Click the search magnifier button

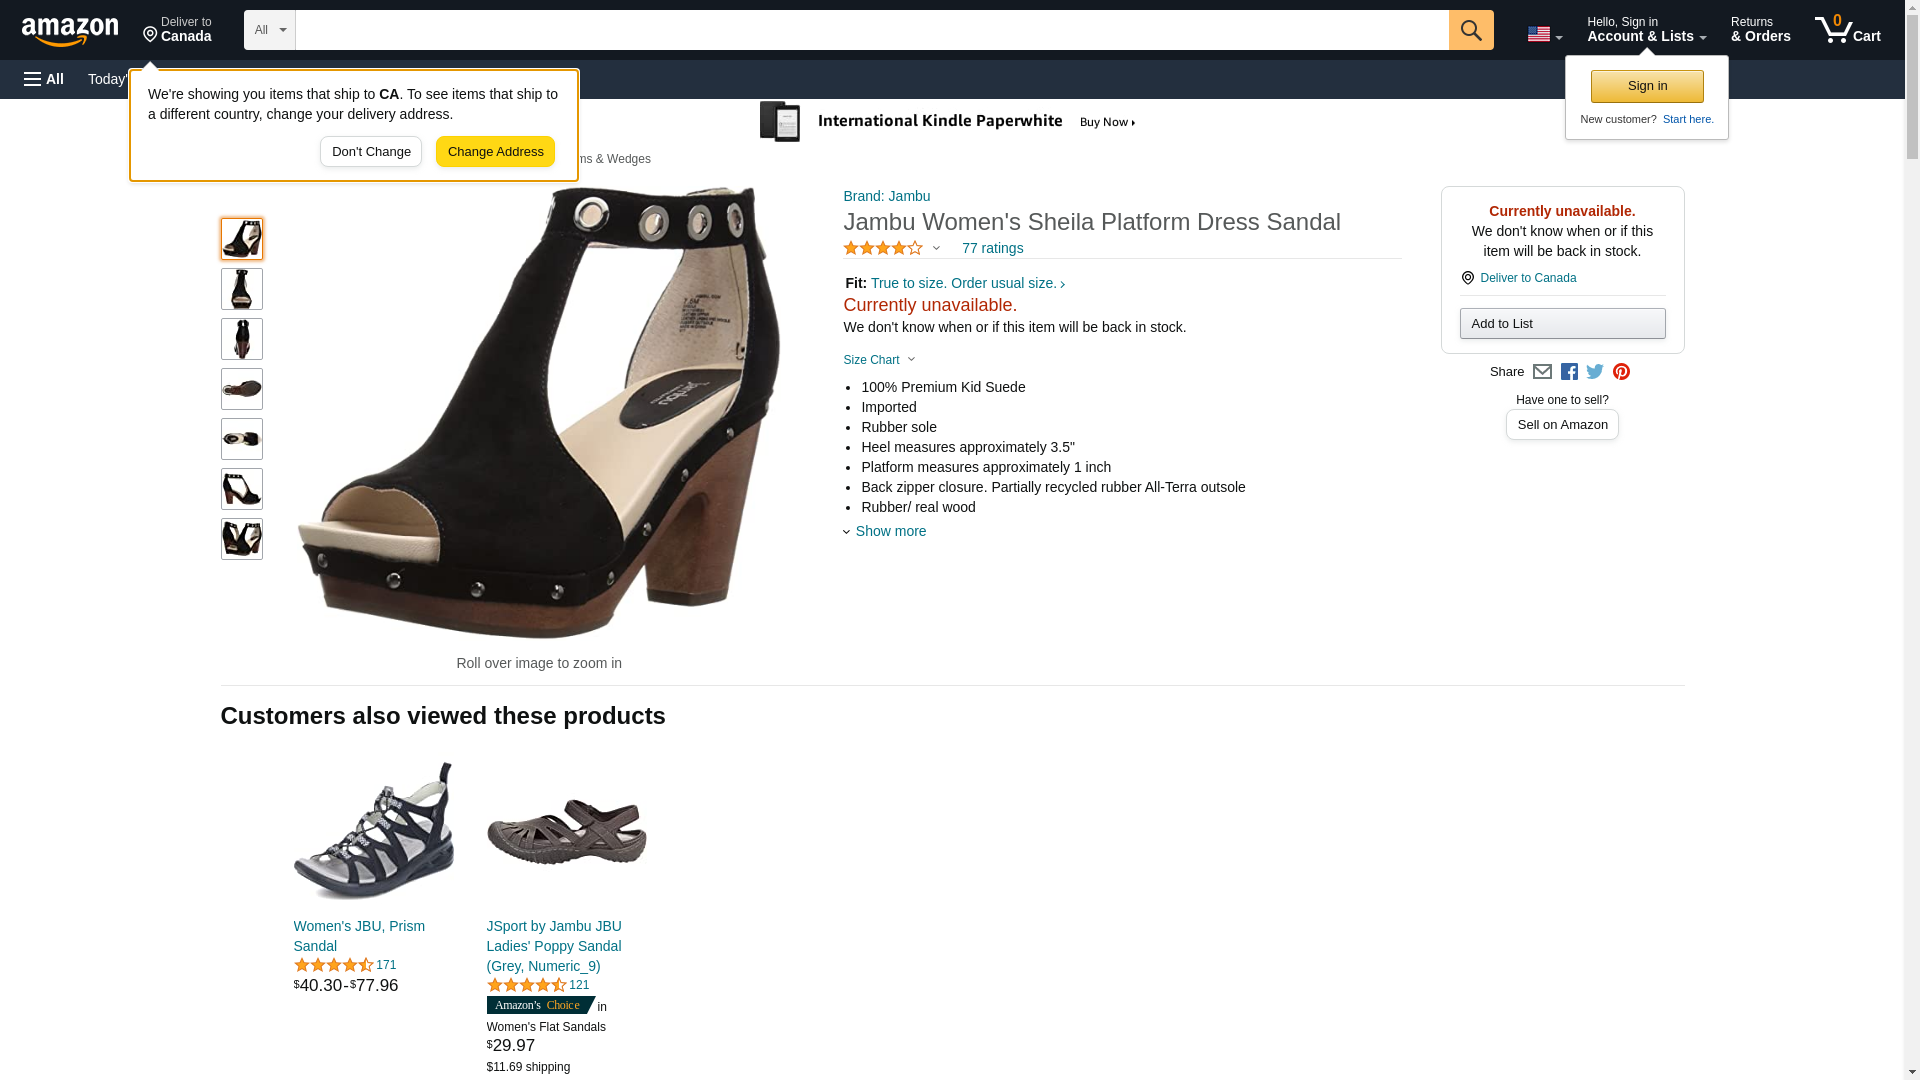(1471, 30)
